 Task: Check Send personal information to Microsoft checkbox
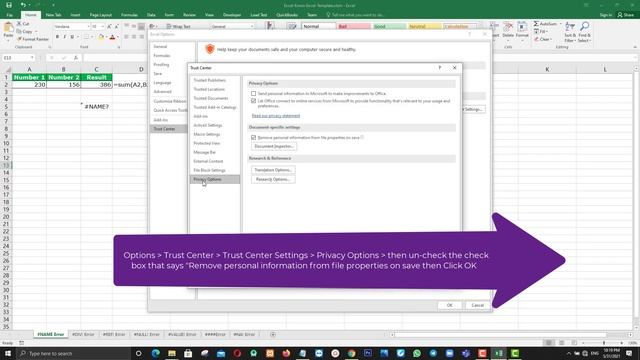253,93
